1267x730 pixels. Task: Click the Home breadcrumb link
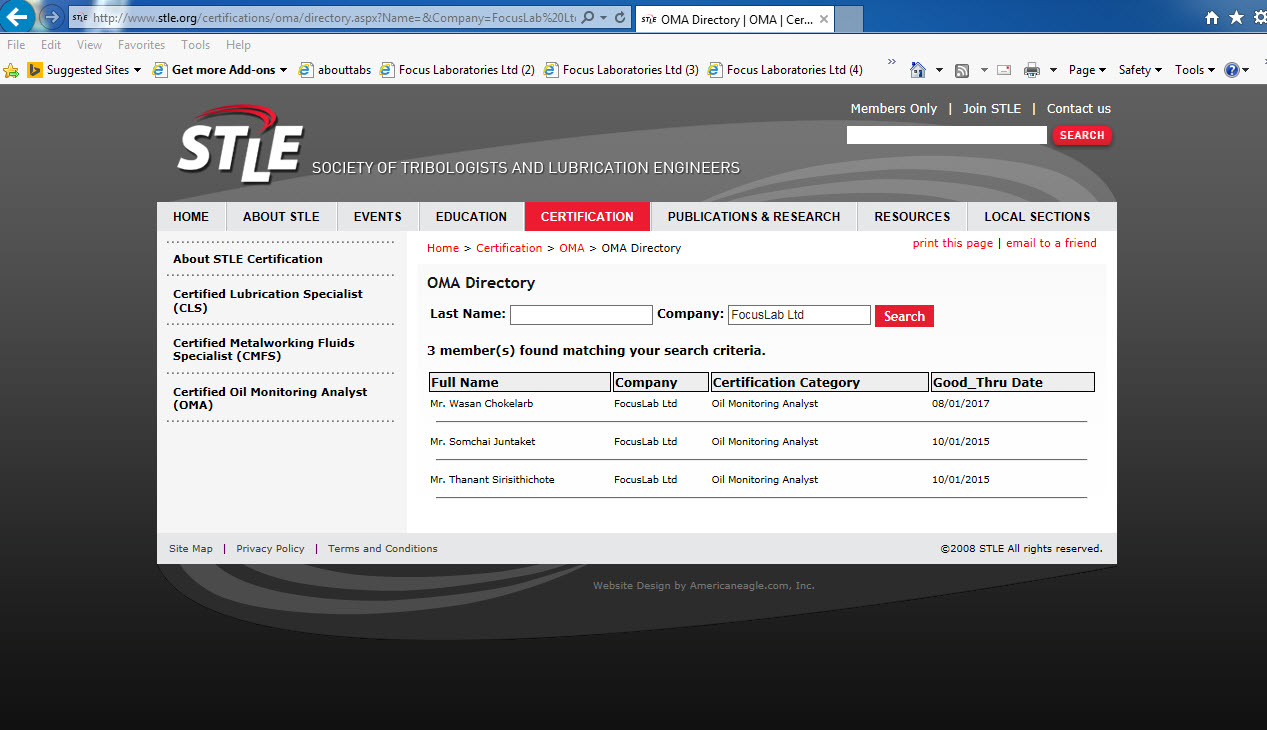click(x=443, y=248)
